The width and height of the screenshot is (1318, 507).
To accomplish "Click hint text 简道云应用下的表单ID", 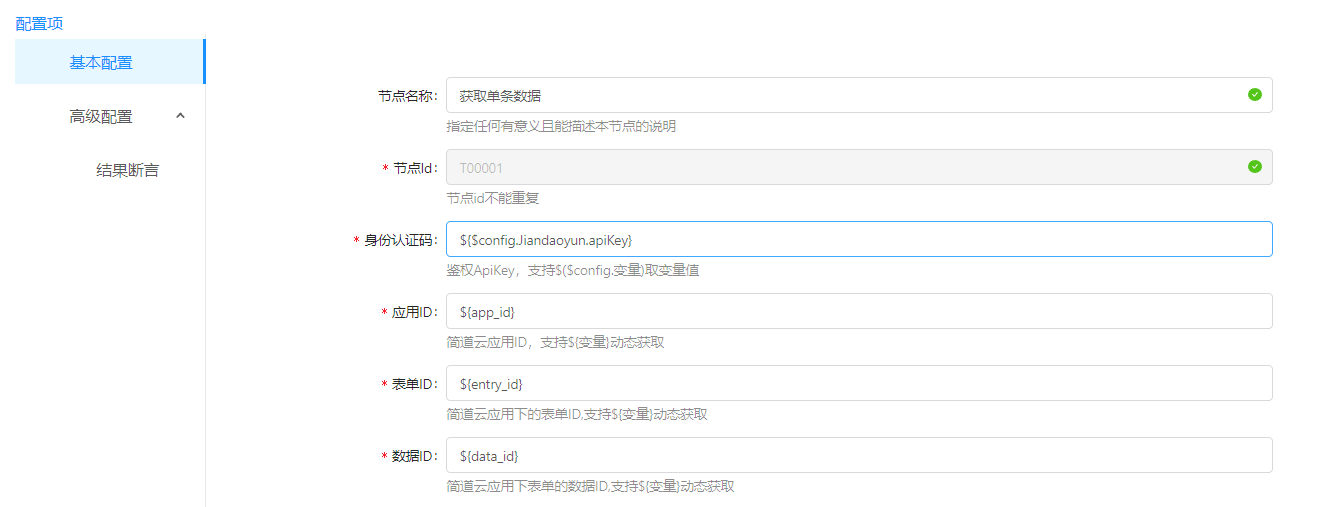I will click(x=577, y=414).
